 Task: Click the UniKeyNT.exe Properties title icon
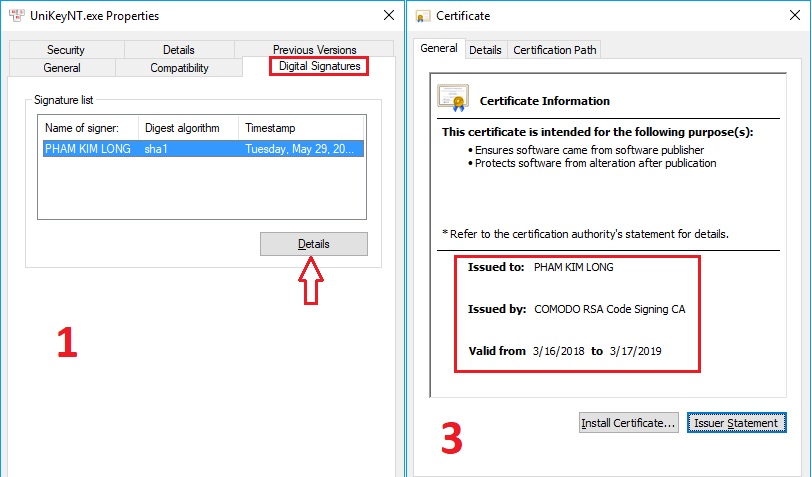tap(17, 16)
